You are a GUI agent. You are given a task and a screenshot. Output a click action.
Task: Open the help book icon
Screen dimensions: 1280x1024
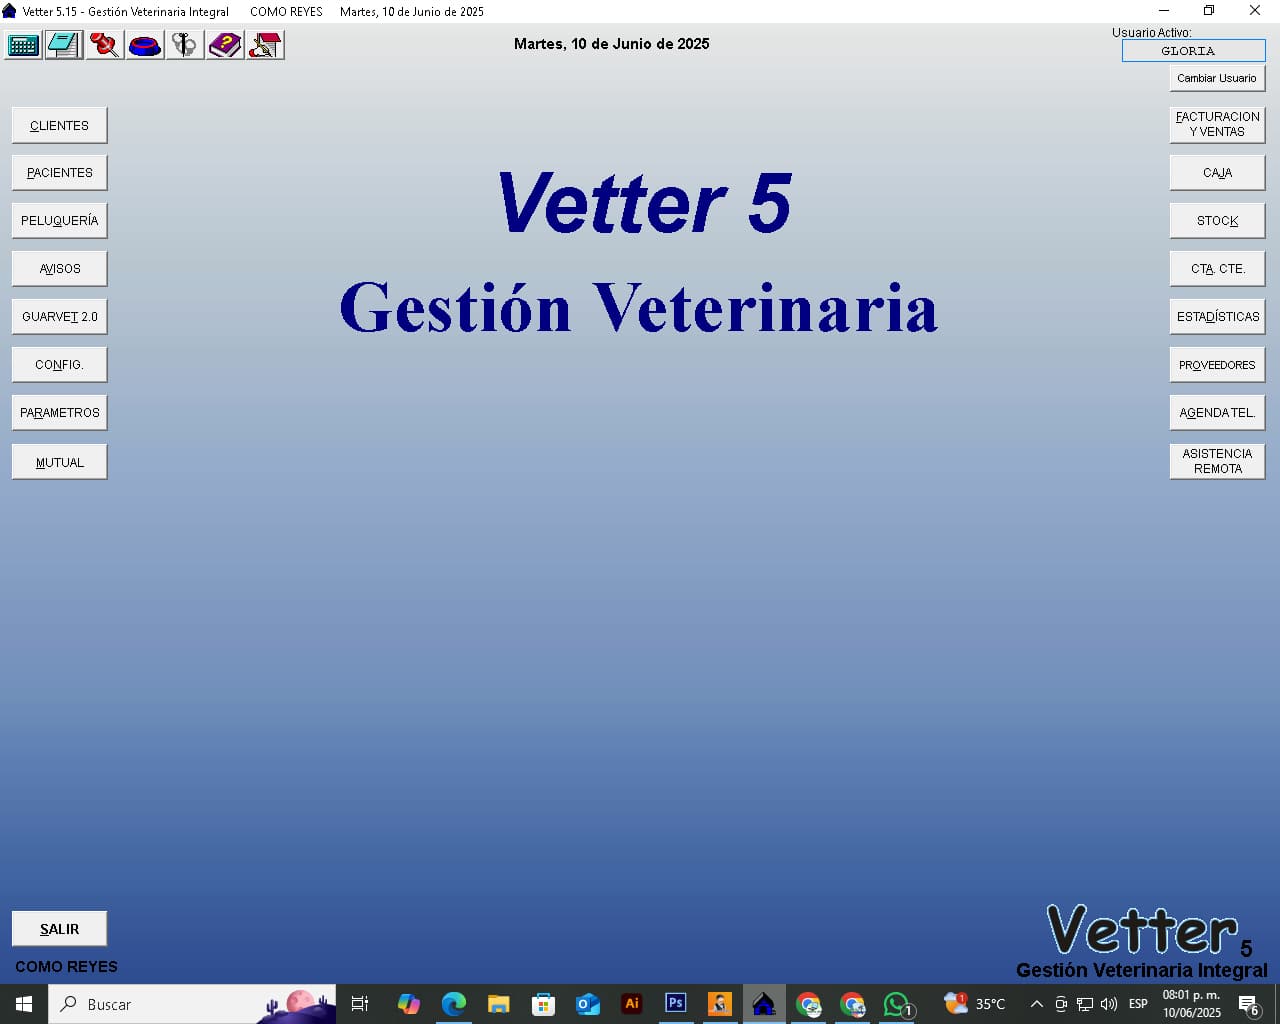click(225, 45)
